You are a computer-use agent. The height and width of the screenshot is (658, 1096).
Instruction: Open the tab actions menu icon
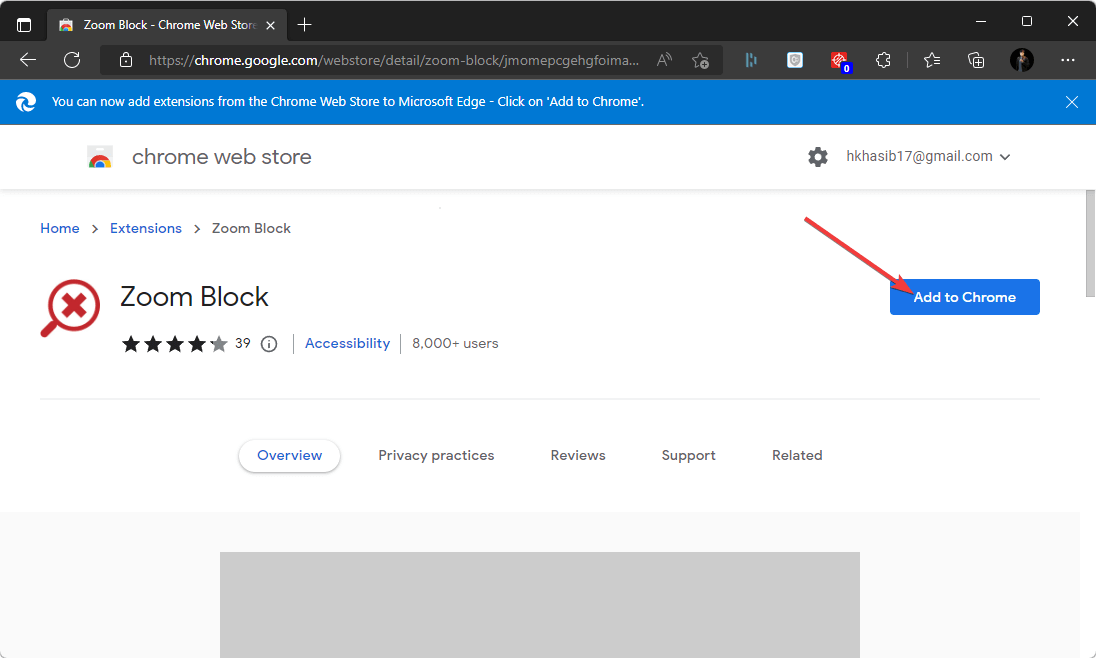click(x=24, y=25)
